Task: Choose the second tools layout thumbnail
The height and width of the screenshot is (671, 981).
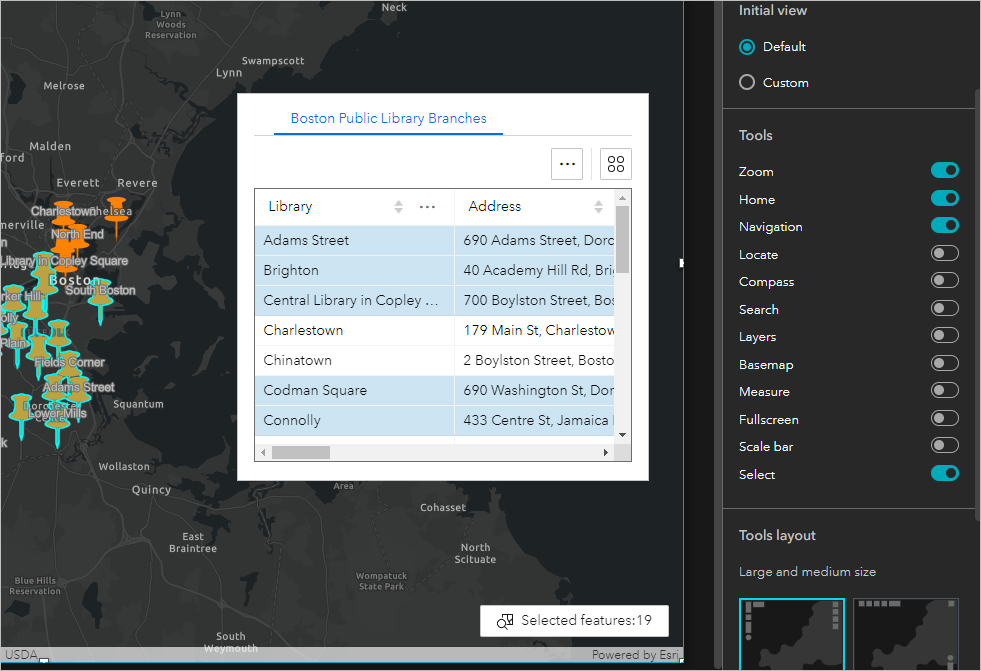Action: point(906,634)
